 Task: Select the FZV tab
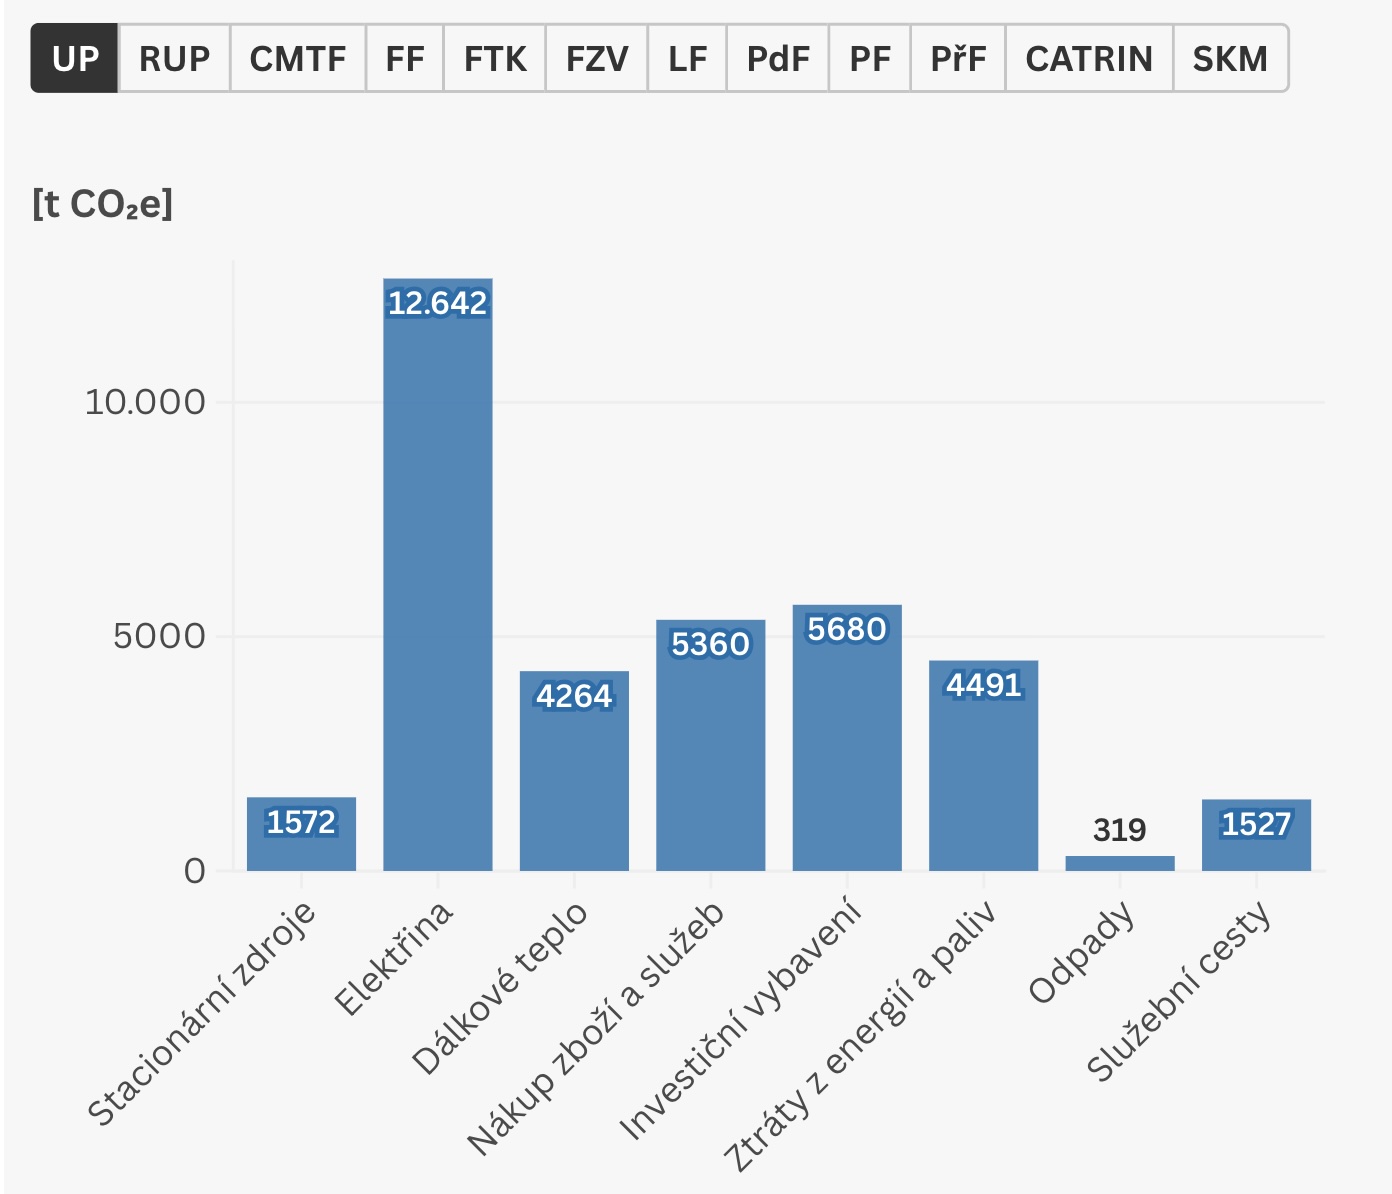click(x=596, y=59)
